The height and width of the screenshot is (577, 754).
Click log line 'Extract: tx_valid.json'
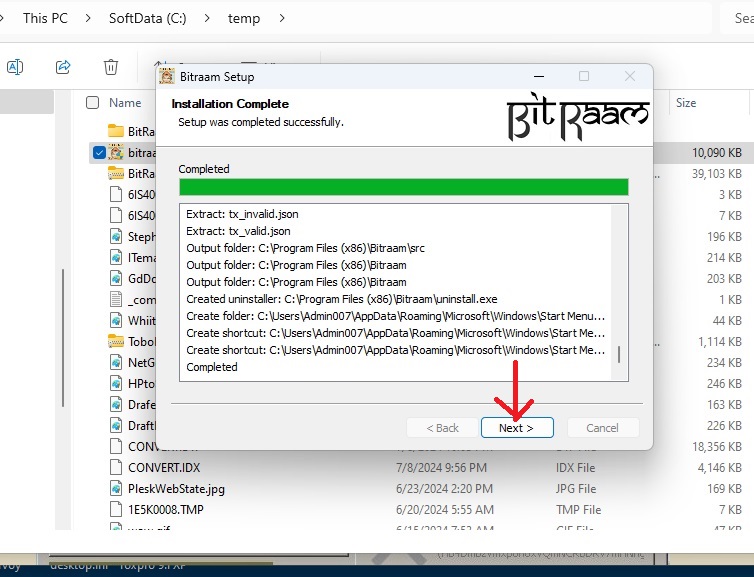[x=238, y=231]
